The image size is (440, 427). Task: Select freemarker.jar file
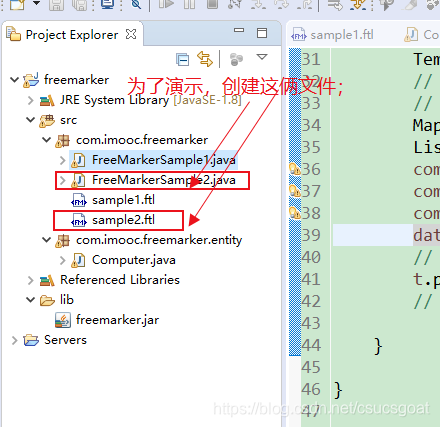[117, 320]
